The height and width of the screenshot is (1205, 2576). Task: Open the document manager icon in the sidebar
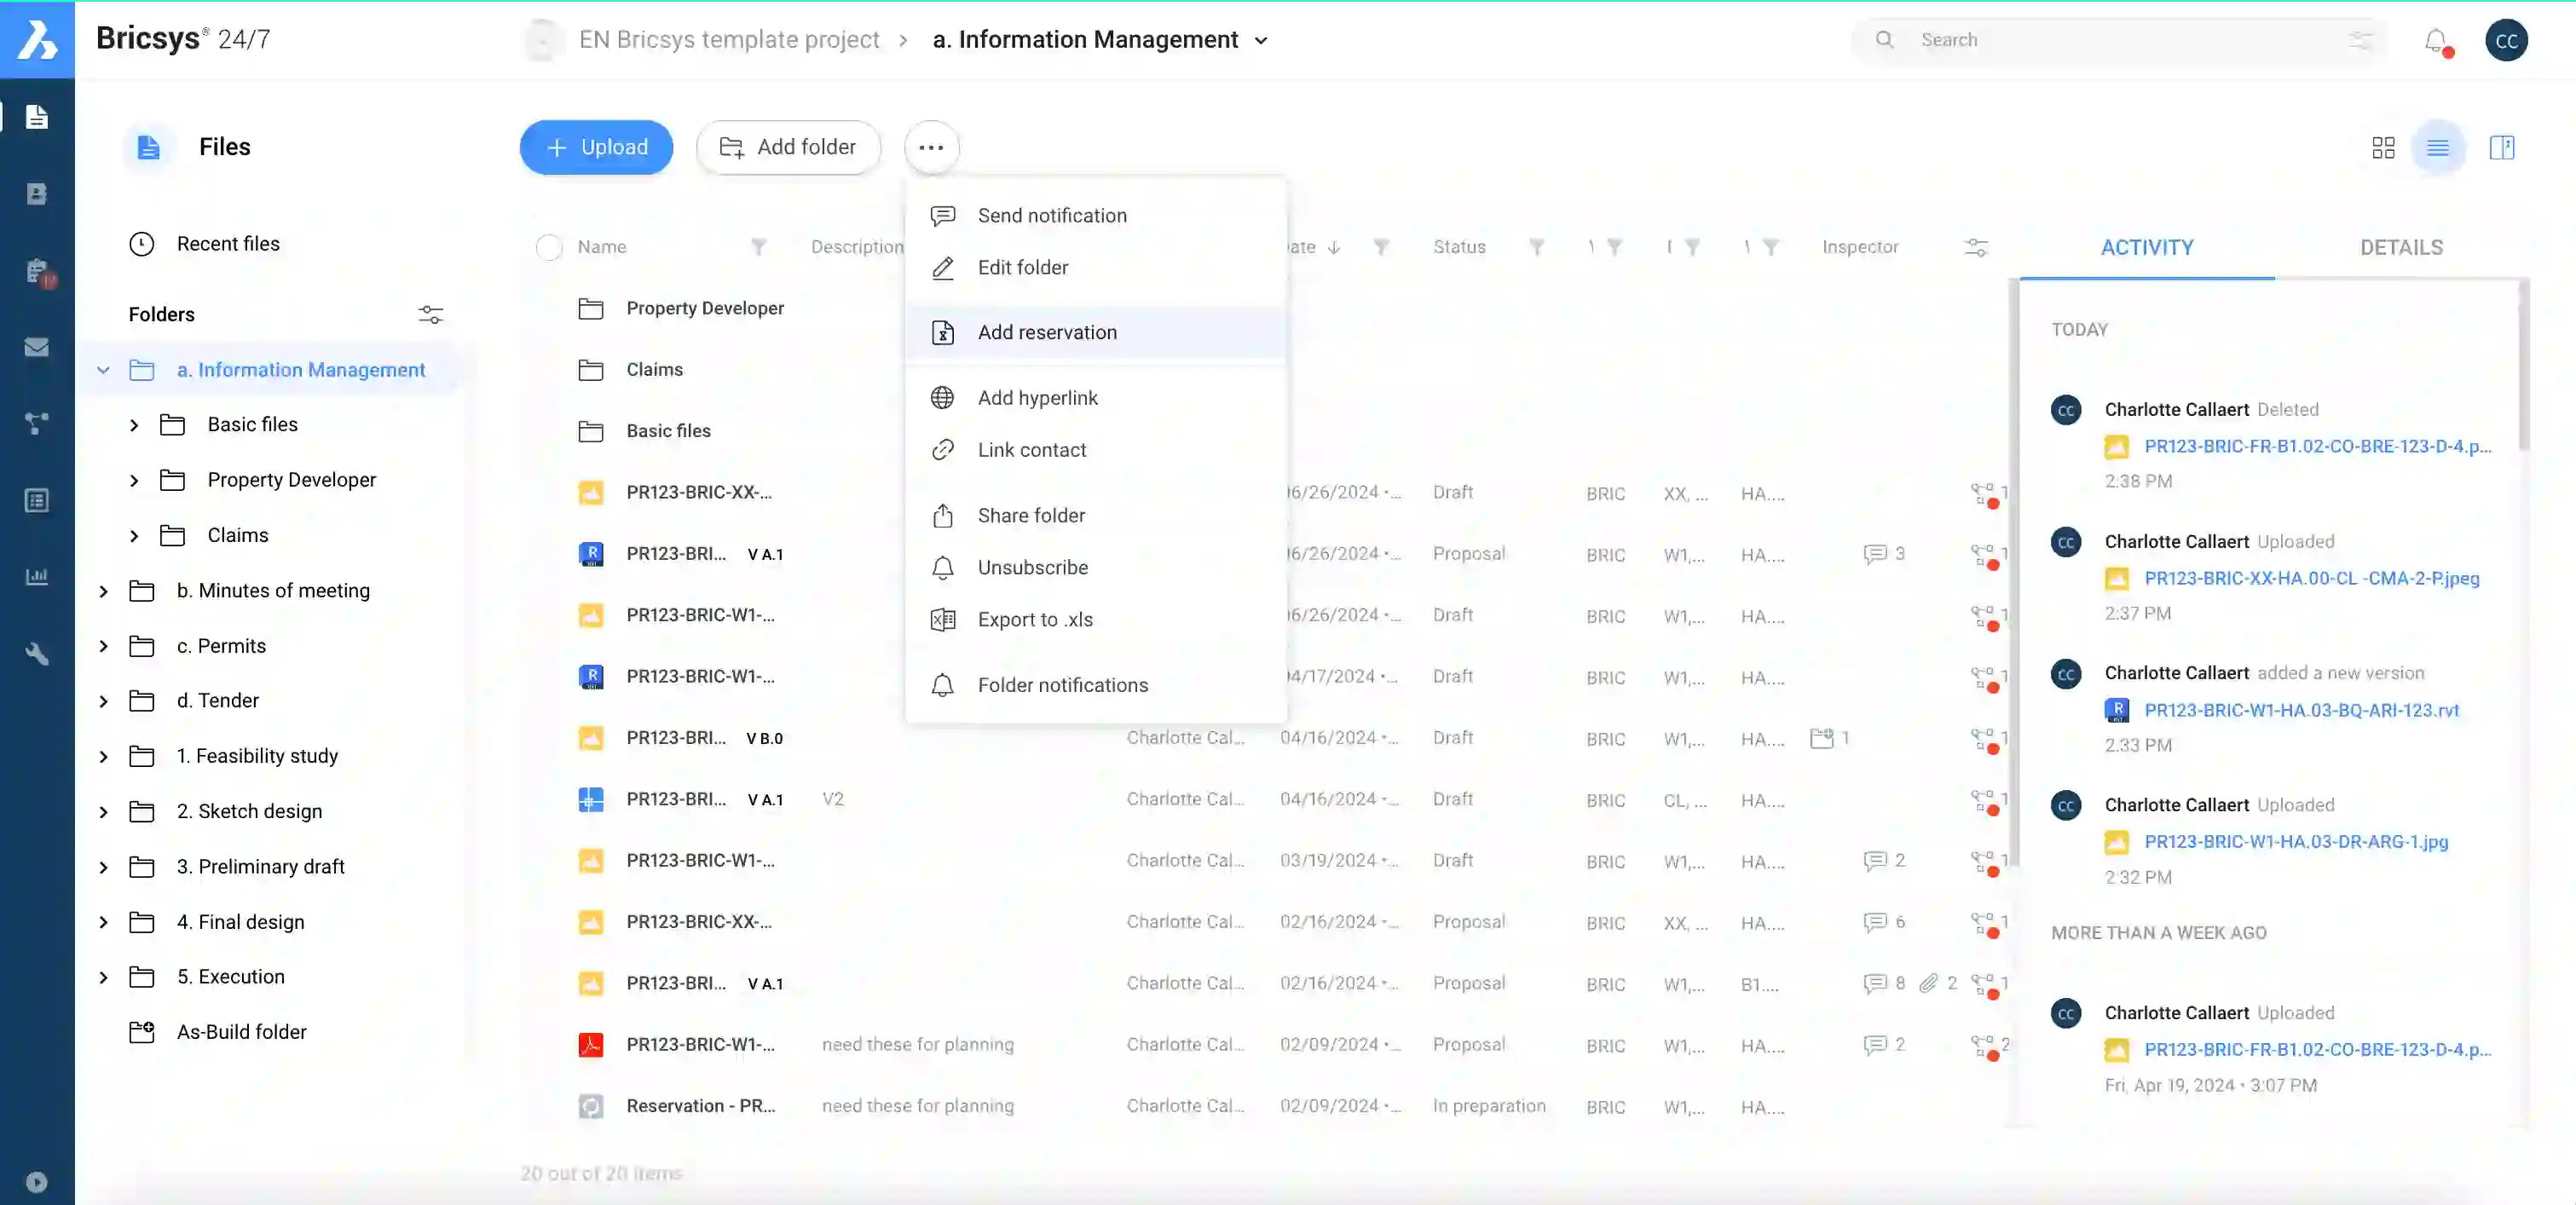(x=37, y=194)
